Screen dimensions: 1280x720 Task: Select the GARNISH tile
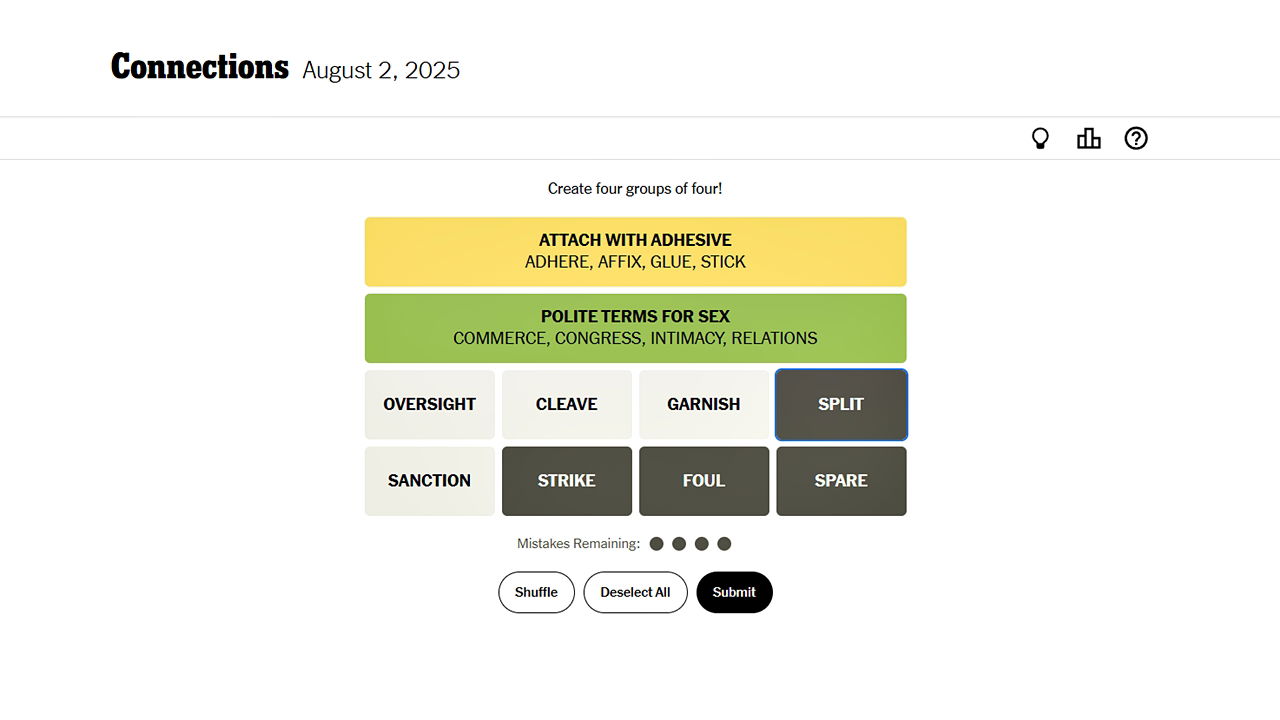(704, 404)
